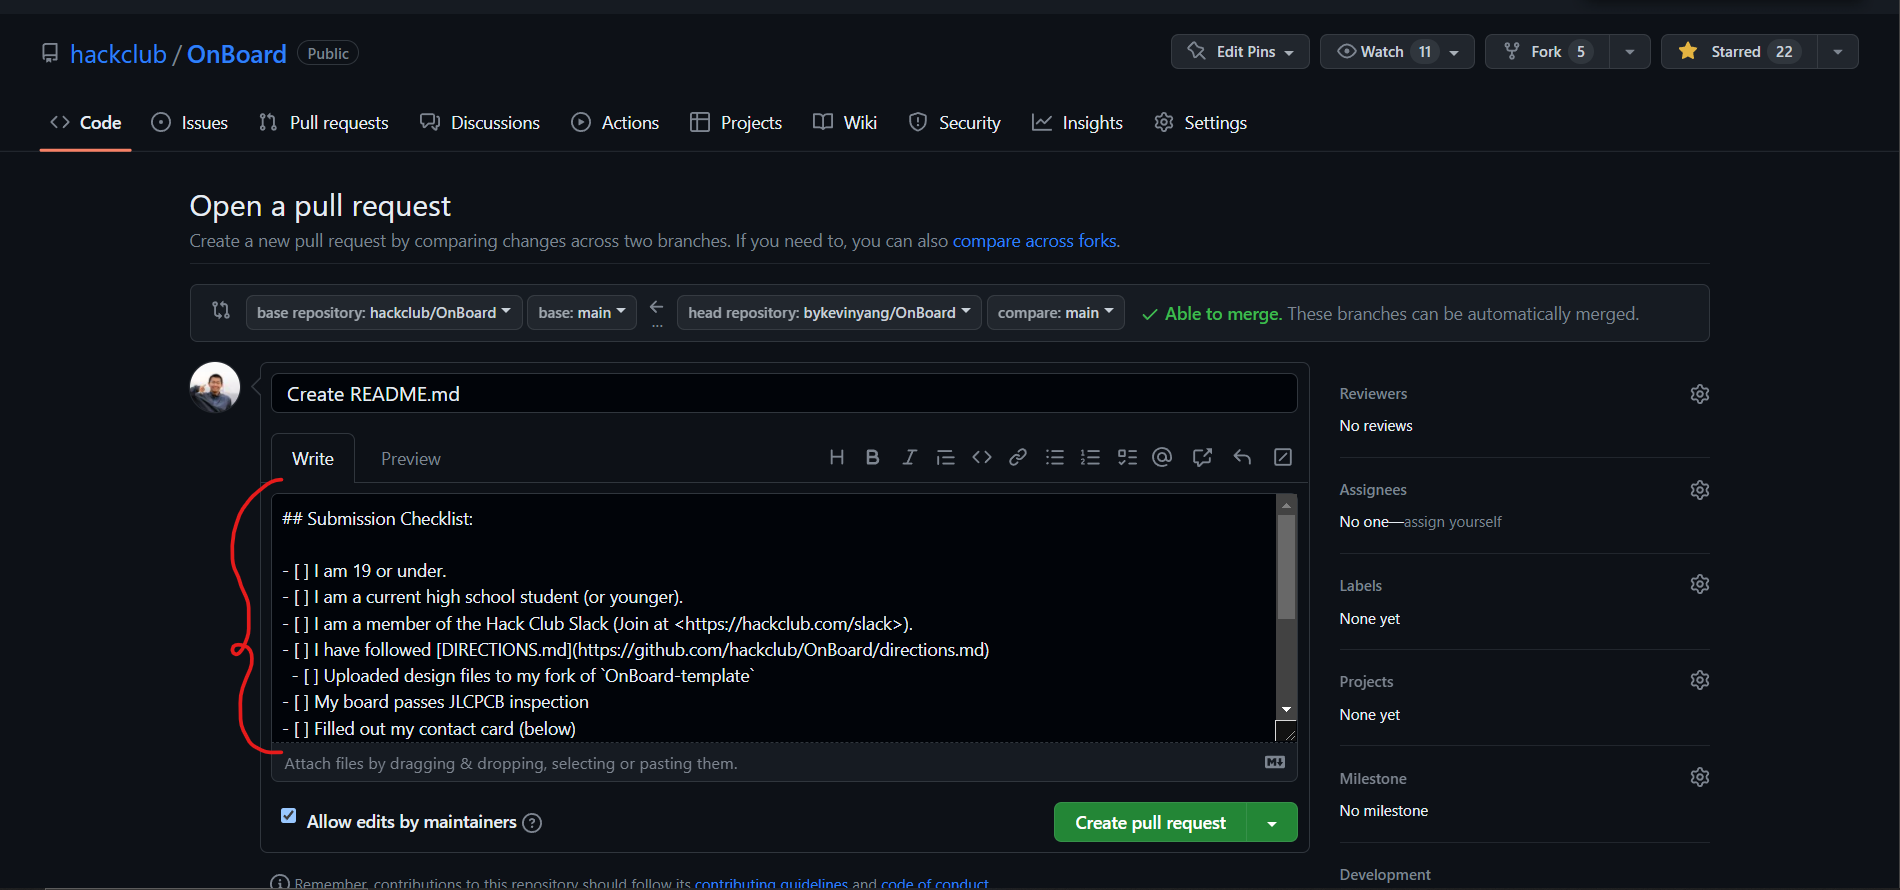Click the repository icon beside hackclub
Screen dimensions: 1900x890
point(50,53)
